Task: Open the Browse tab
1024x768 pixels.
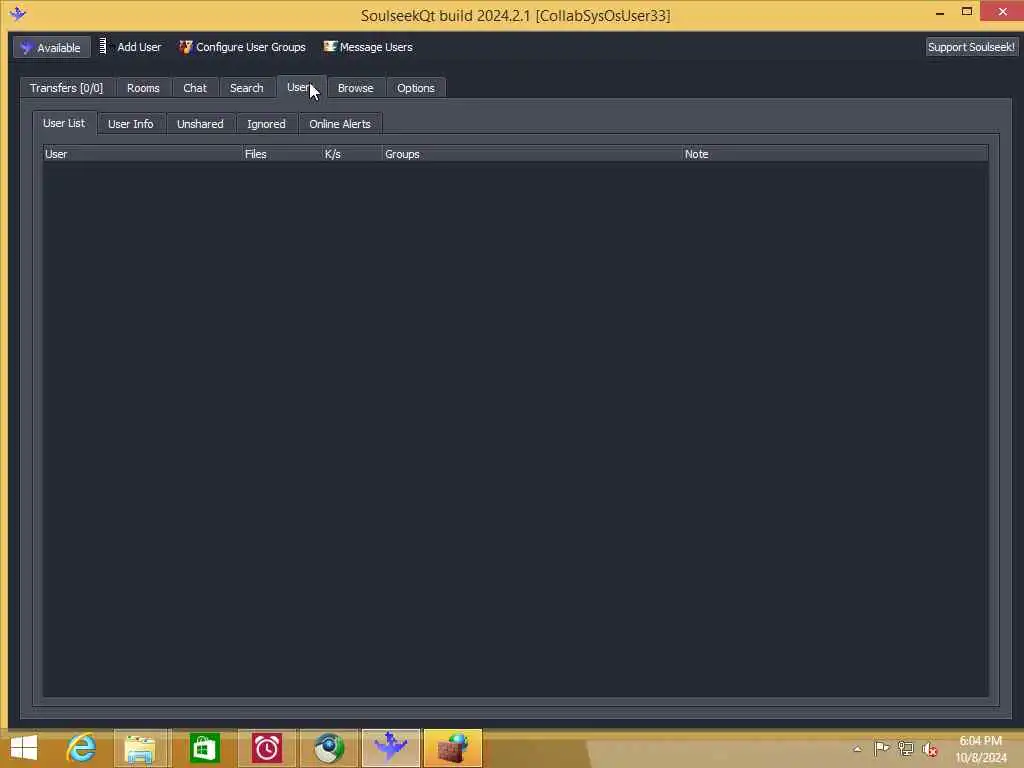Action: (x=355, y=88)
